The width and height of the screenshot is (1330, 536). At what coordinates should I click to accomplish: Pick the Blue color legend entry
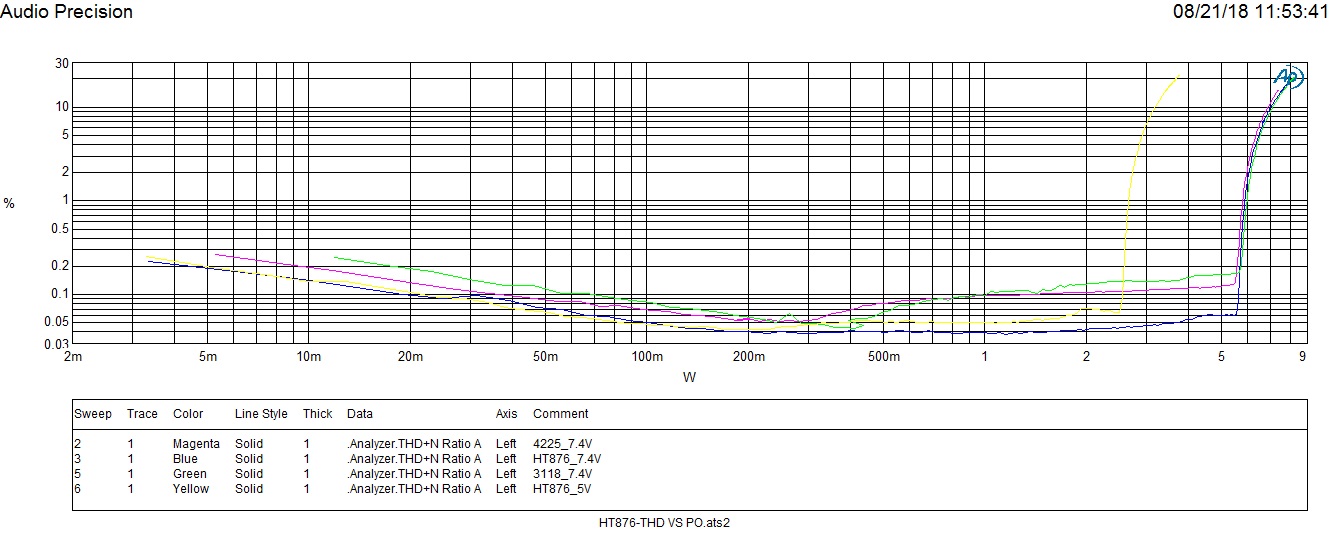[x=185, y=459]
